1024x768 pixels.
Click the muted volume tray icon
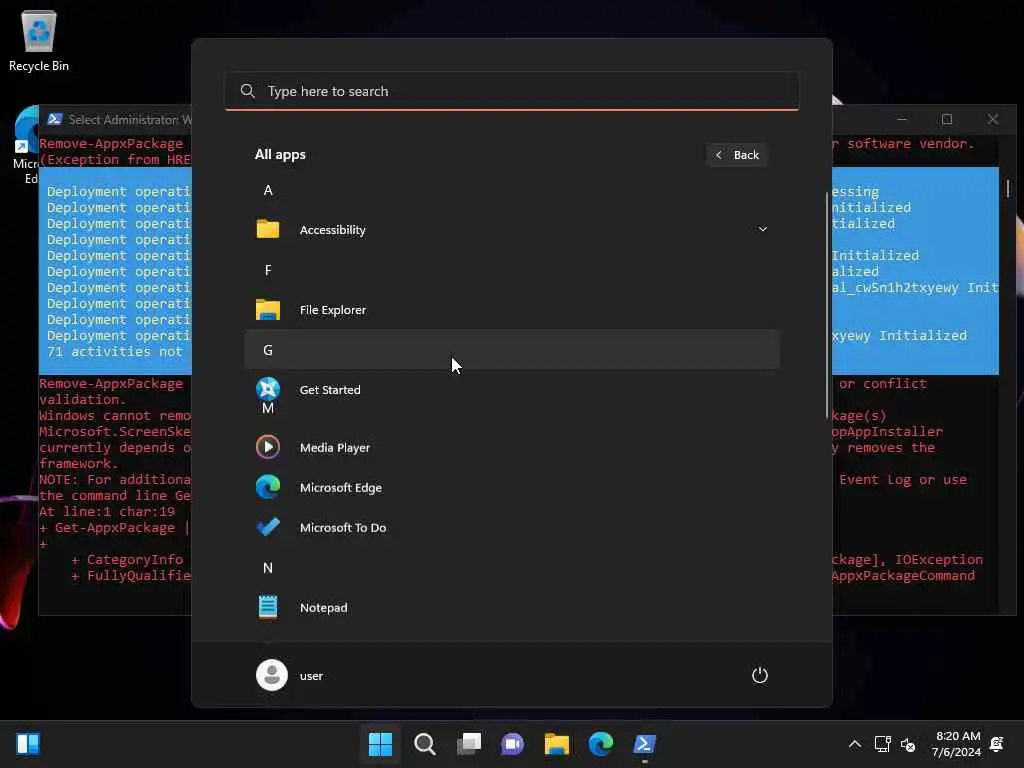click(x=908, y=744)
